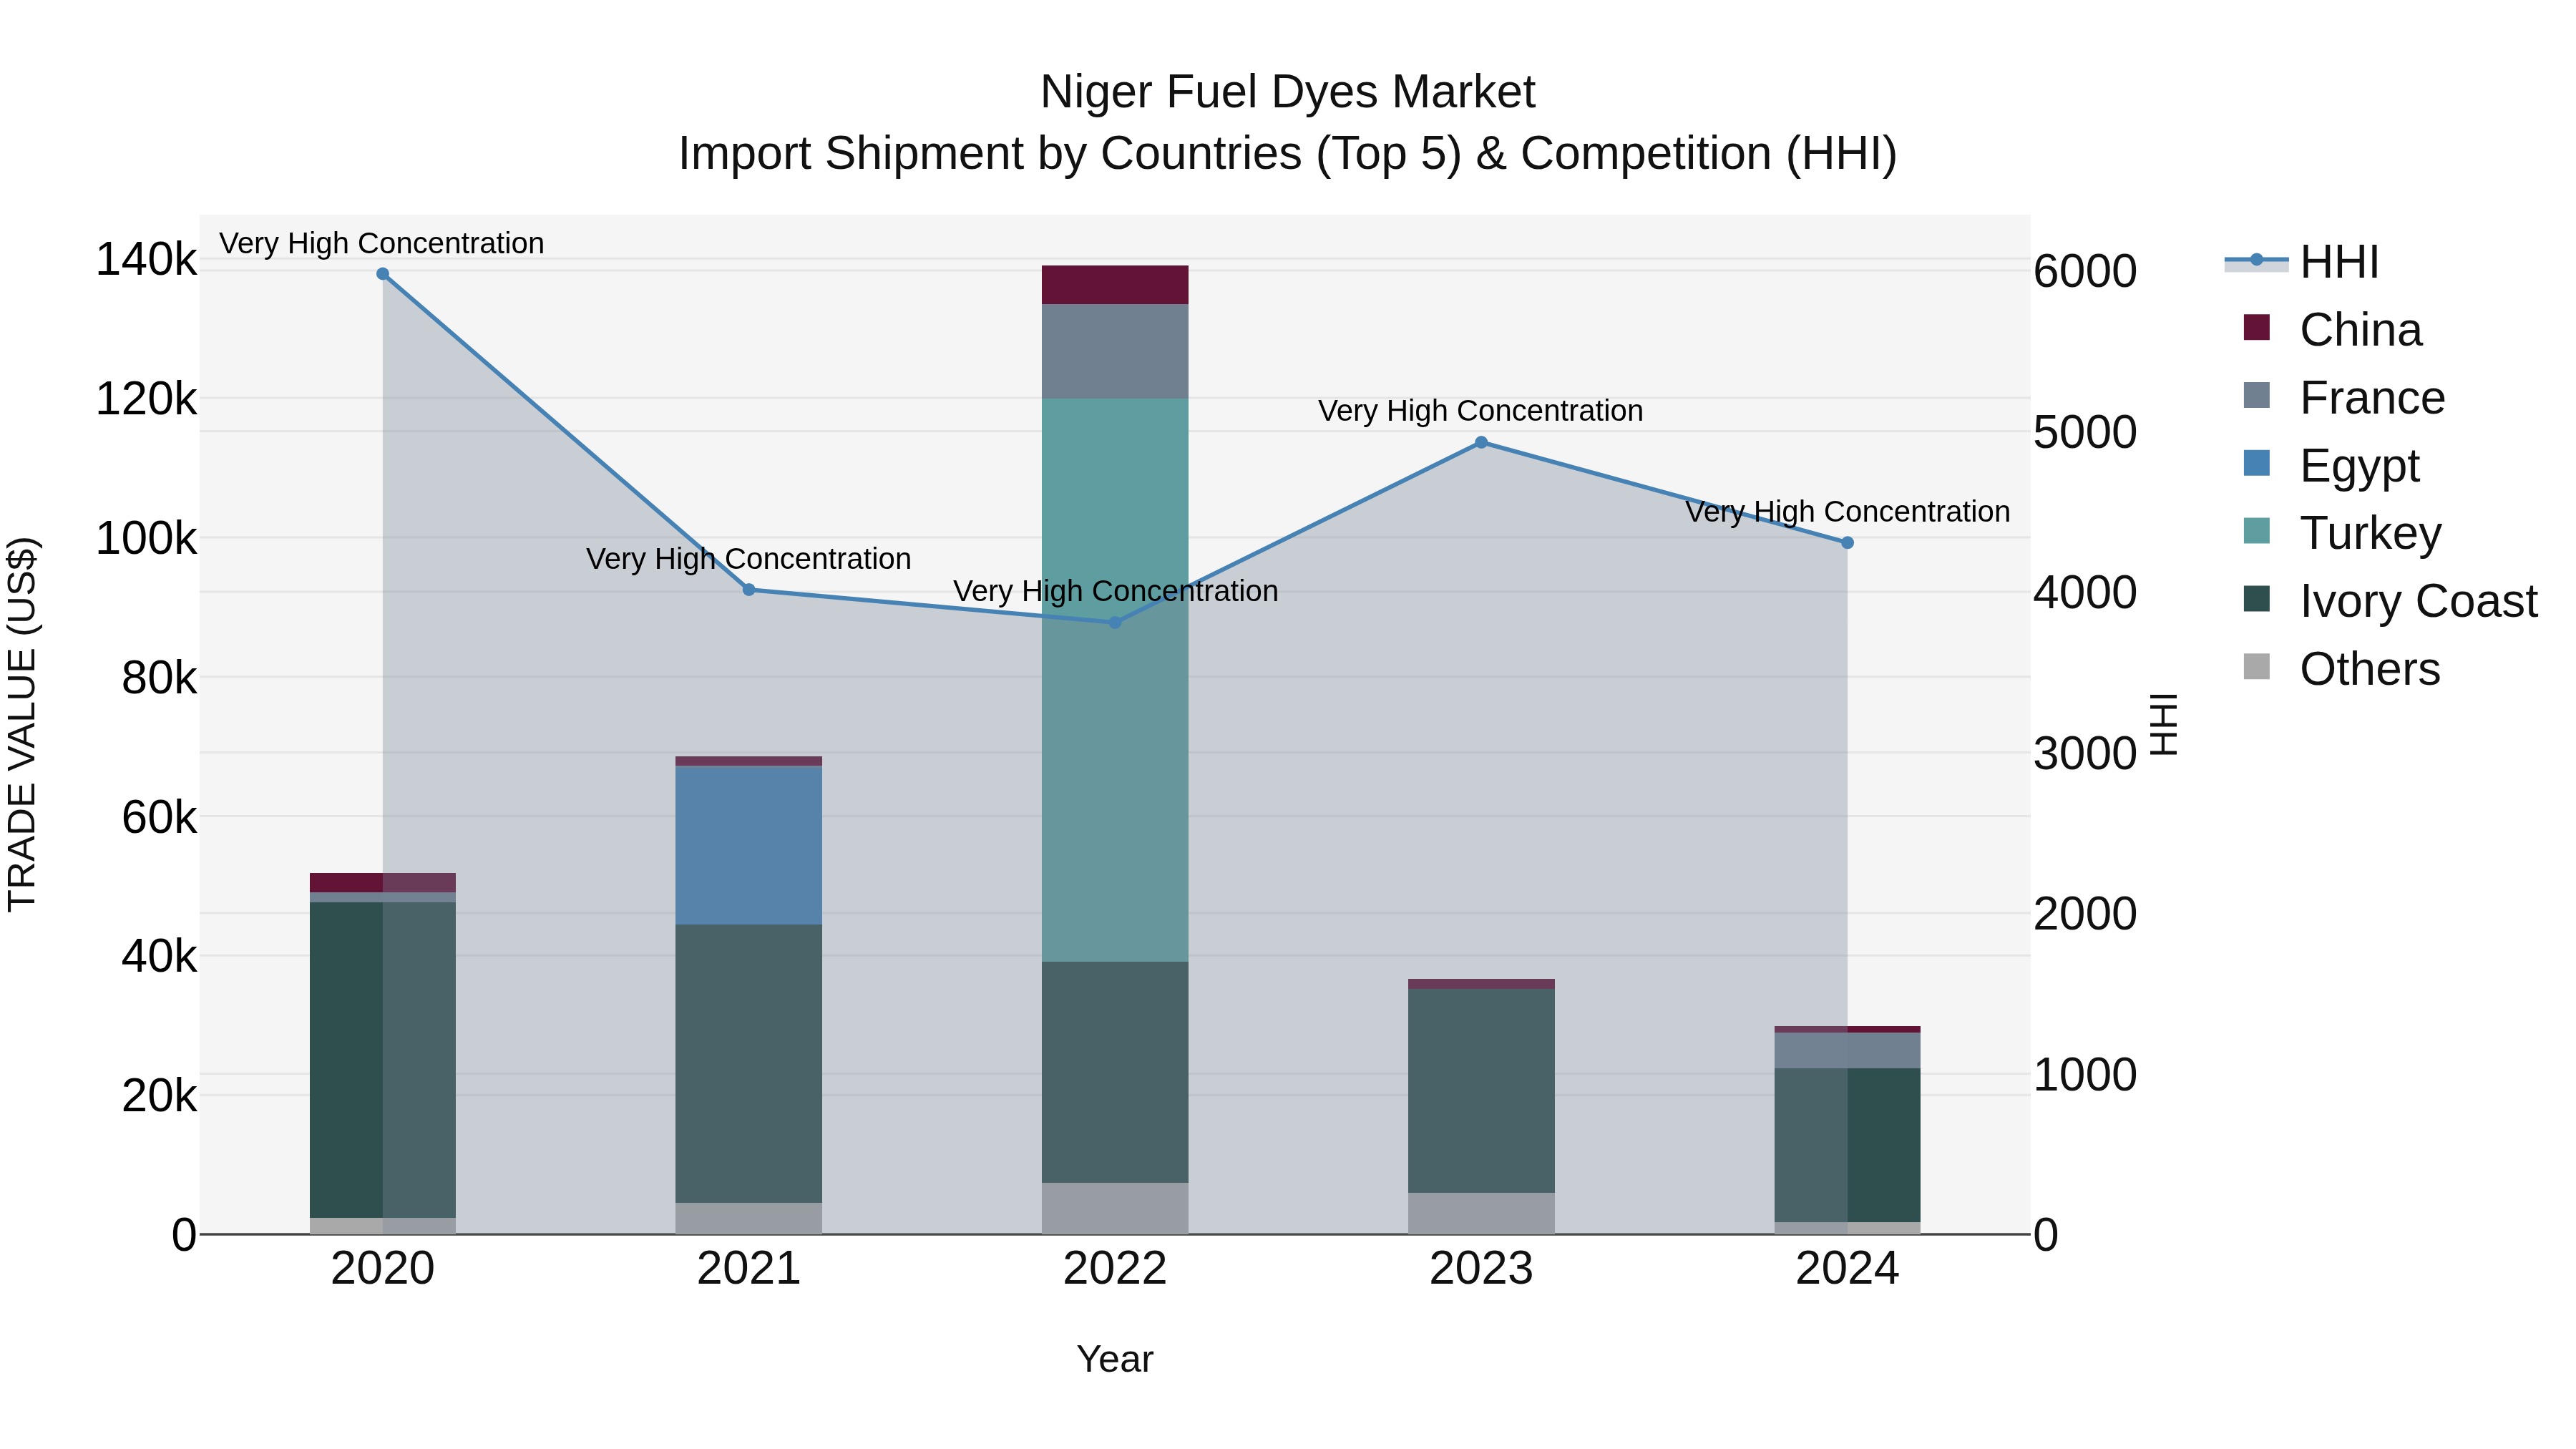This screenshot has width=2576, height=1449.
Task: Click the 2022 x-axis tick label
Action: point(1115,1269)
